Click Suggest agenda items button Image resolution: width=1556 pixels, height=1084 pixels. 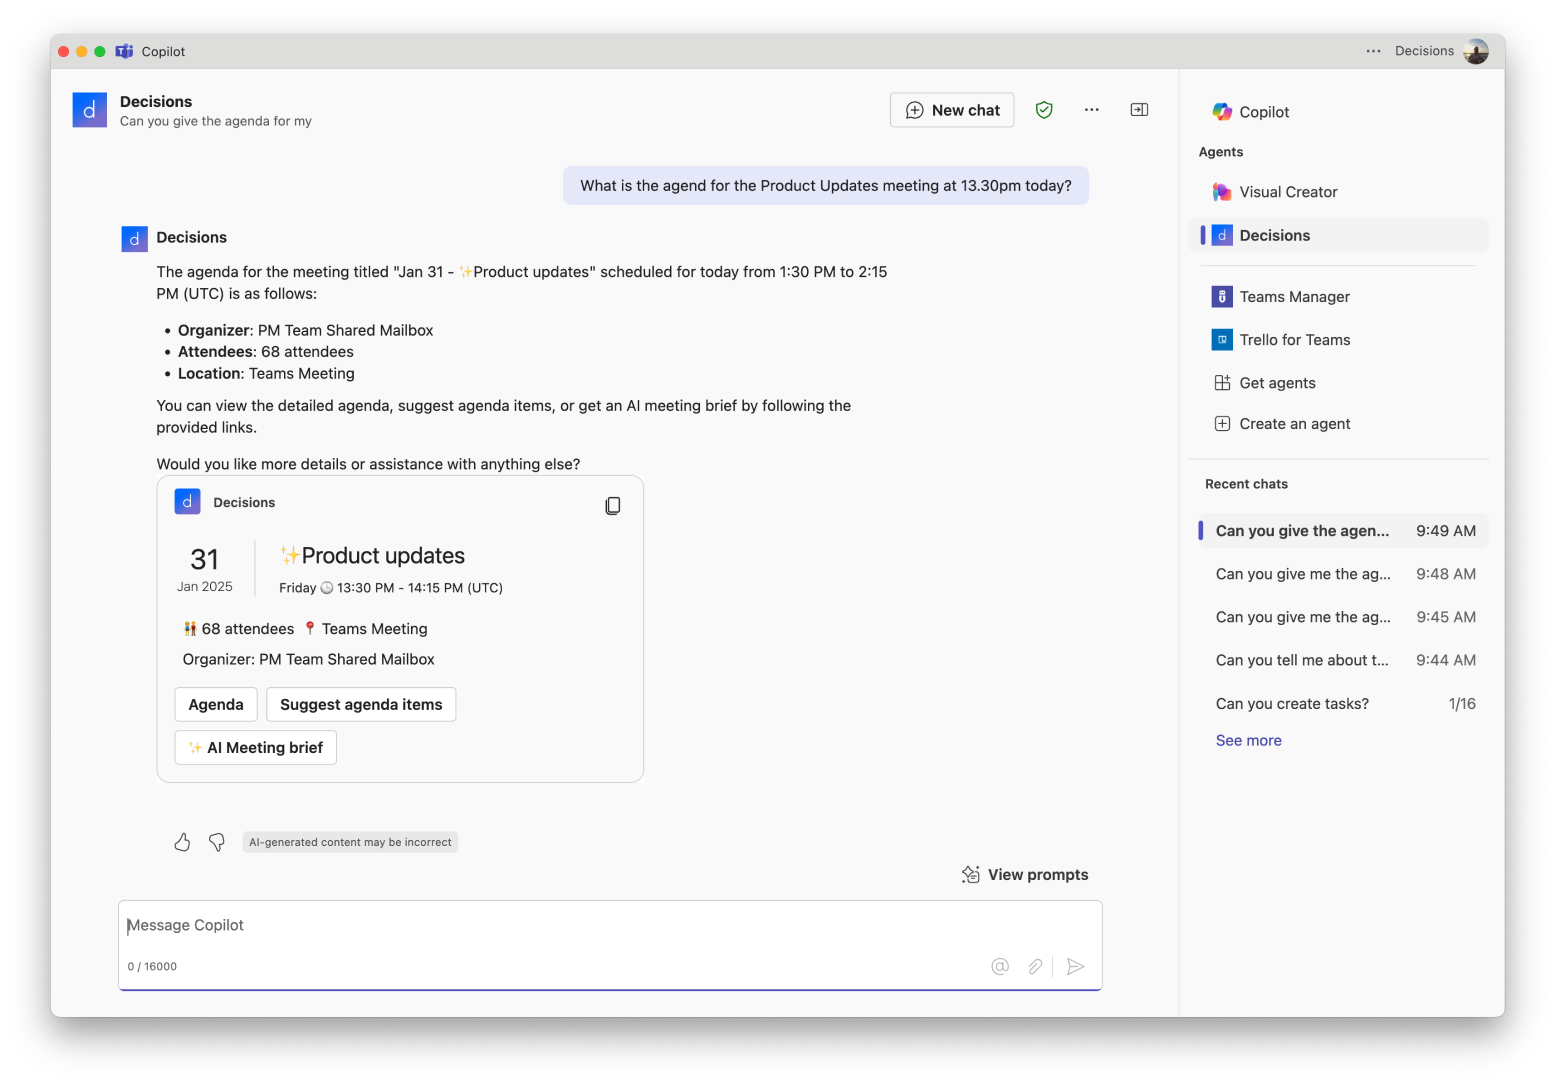pos(361,705)
